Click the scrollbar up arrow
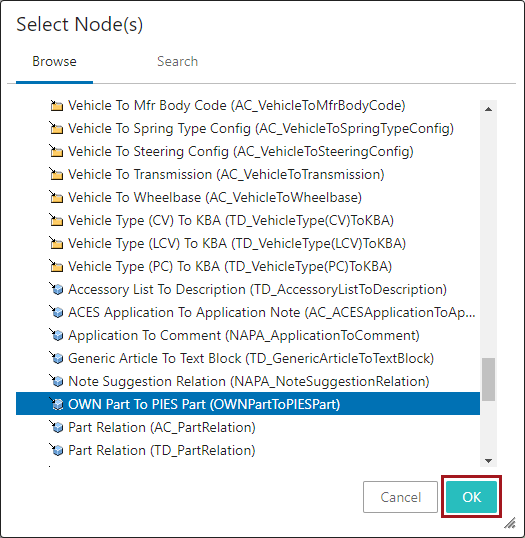 [x=489, y=109]
